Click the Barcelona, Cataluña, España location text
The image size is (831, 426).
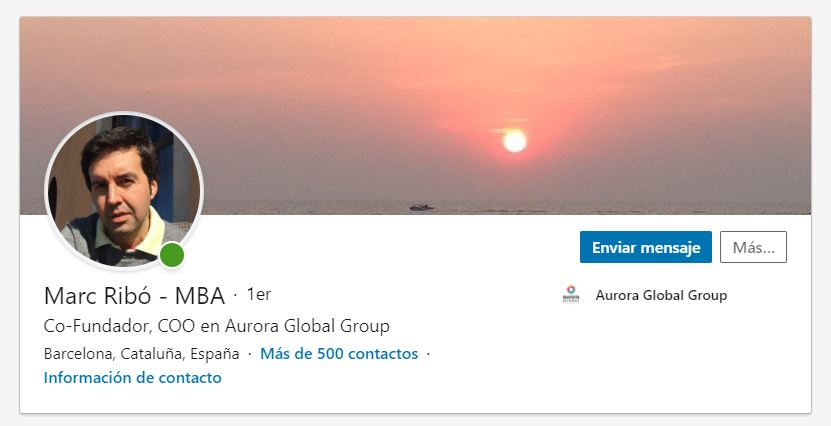pos(142,354)
